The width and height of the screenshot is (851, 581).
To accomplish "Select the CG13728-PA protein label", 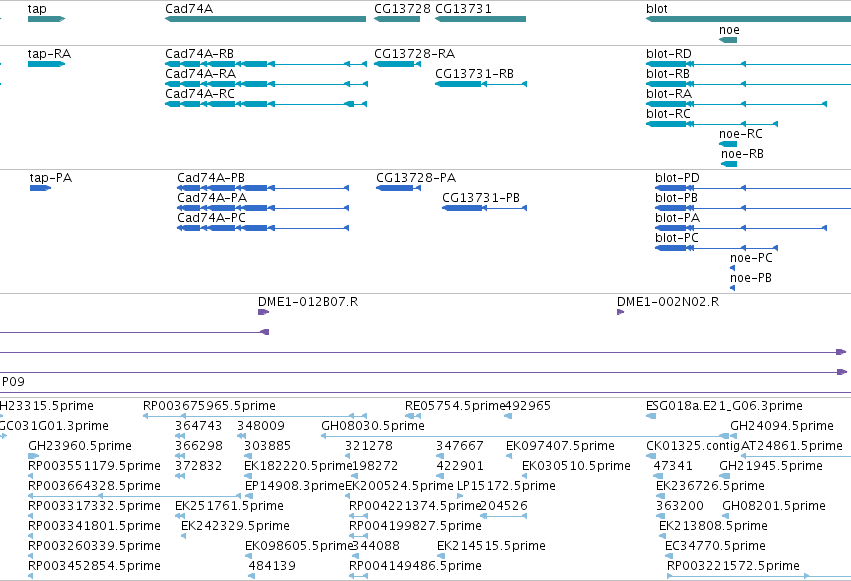I will (x=416, y=178).
